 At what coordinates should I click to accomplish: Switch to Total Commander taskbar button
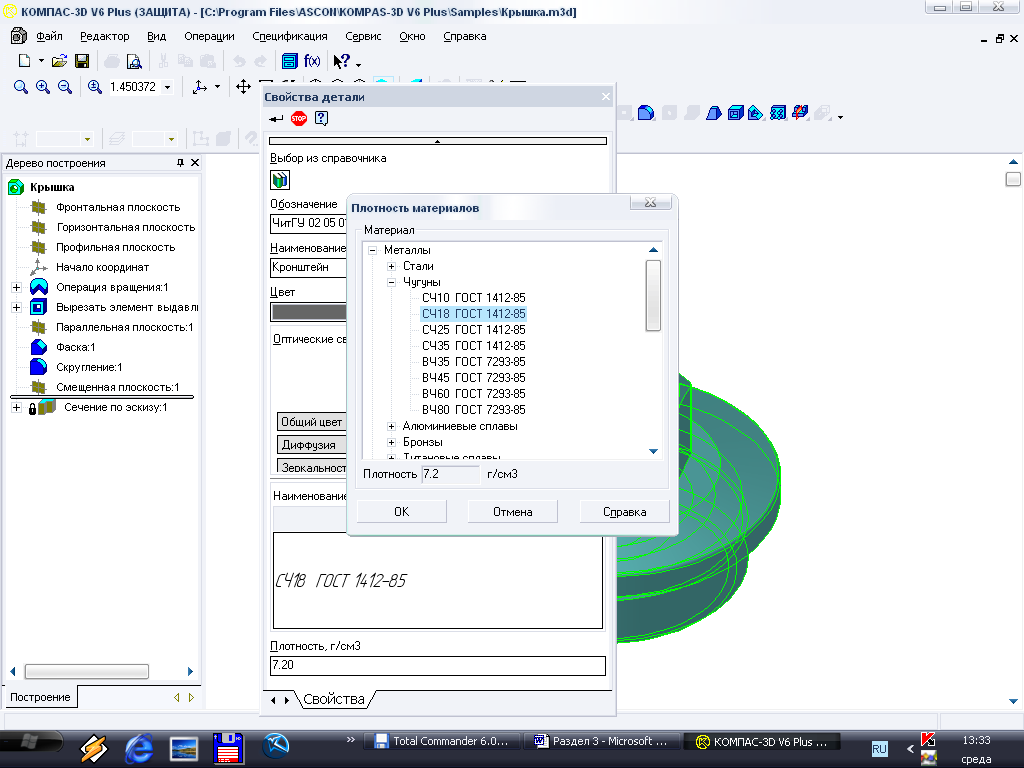click(x=442, y=741)
